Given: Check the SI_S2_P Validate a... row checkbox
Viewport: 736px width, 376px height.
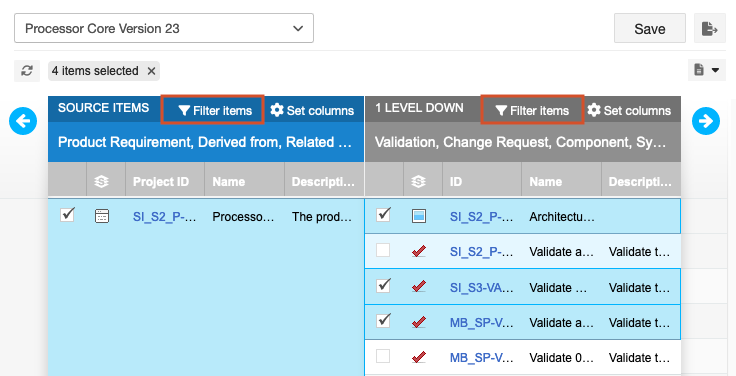Looking at the screenshot, I should click(383, 250).
